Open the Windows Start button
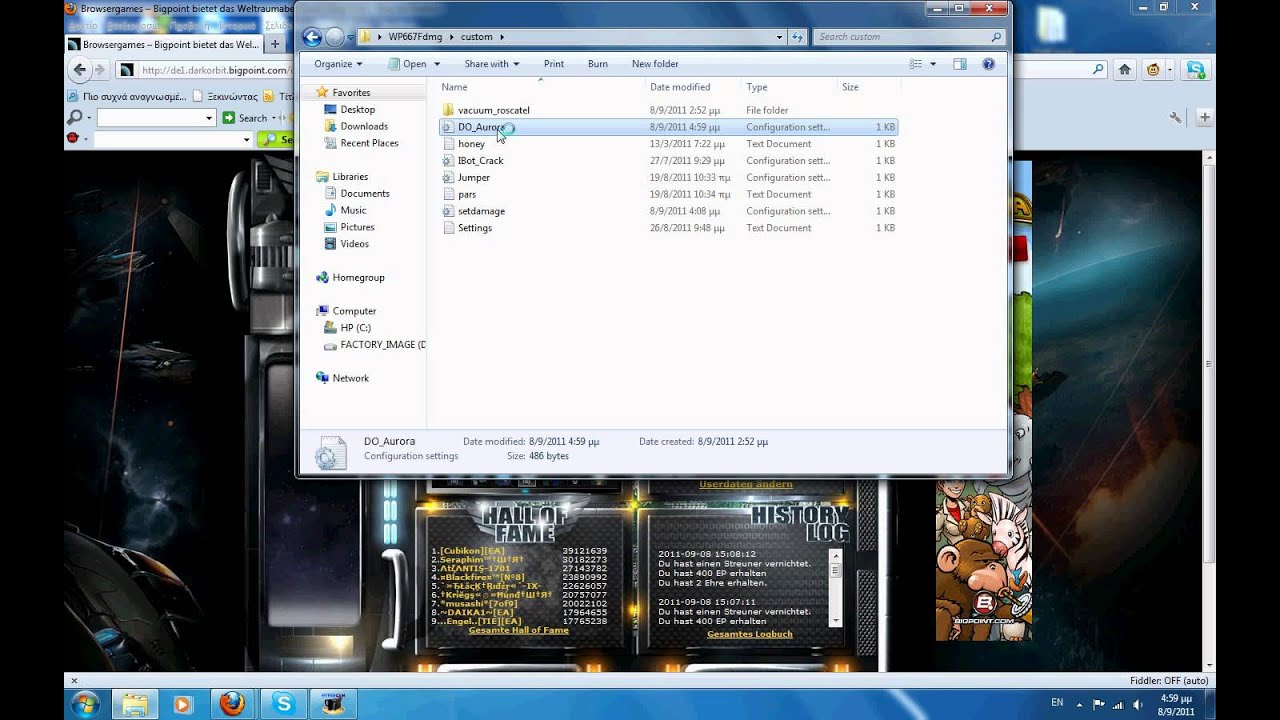 (84, 703)
